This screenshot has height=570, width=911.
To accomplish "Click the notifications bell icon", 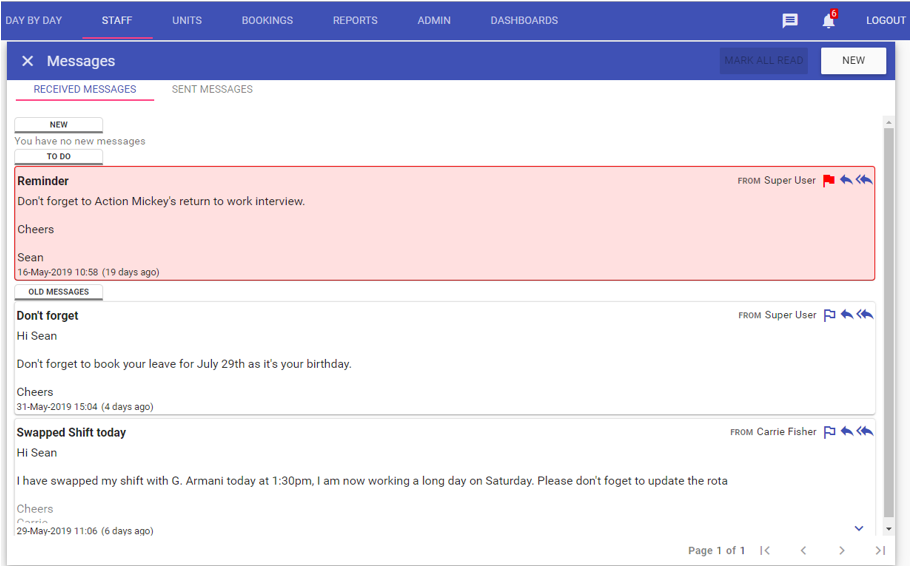I will tap(828, 21).
